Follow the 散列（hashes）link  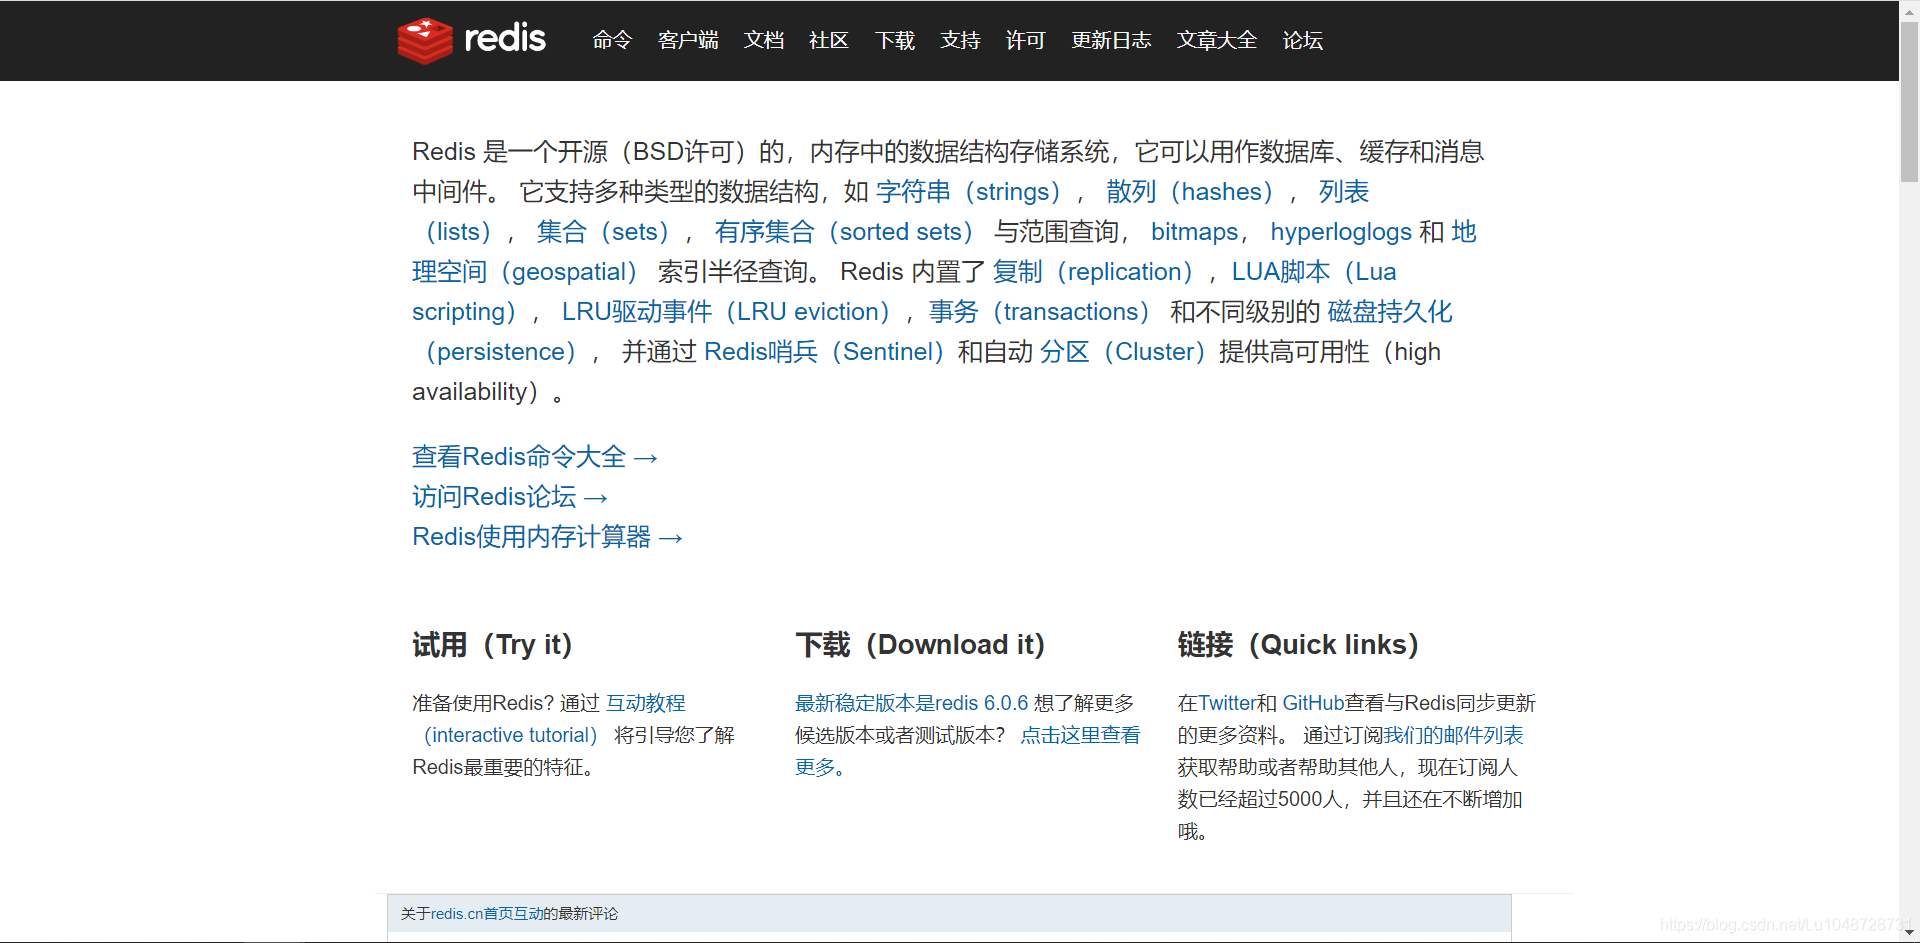point(1190,191)
